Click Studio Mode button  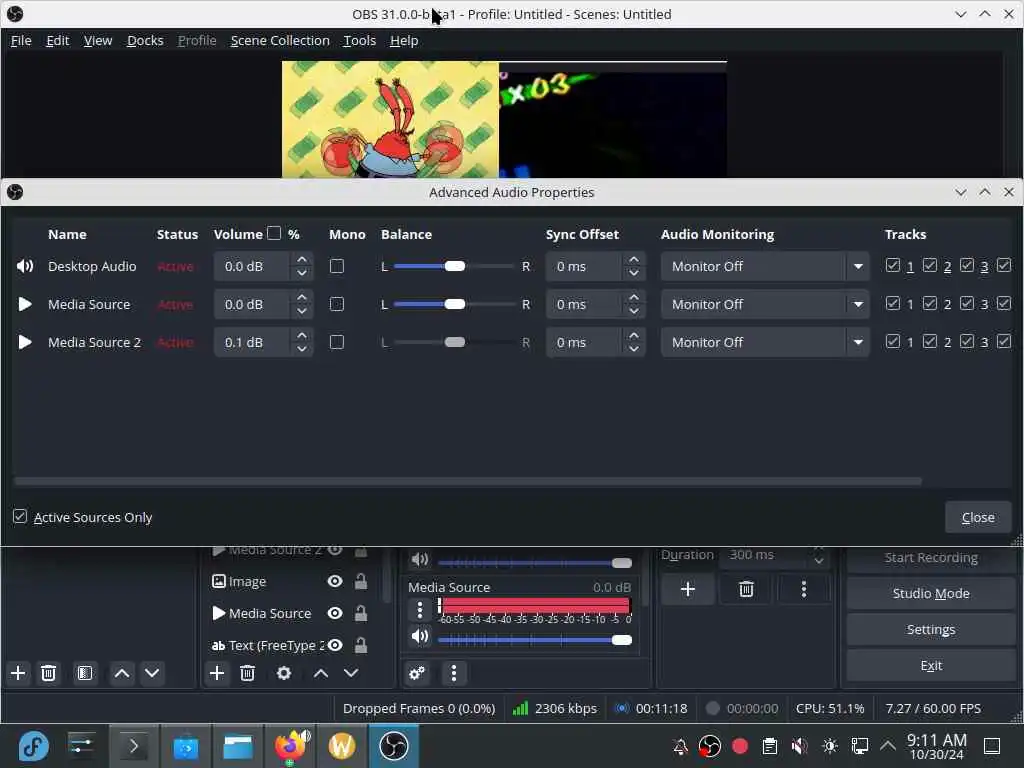(x=931, y=593)
